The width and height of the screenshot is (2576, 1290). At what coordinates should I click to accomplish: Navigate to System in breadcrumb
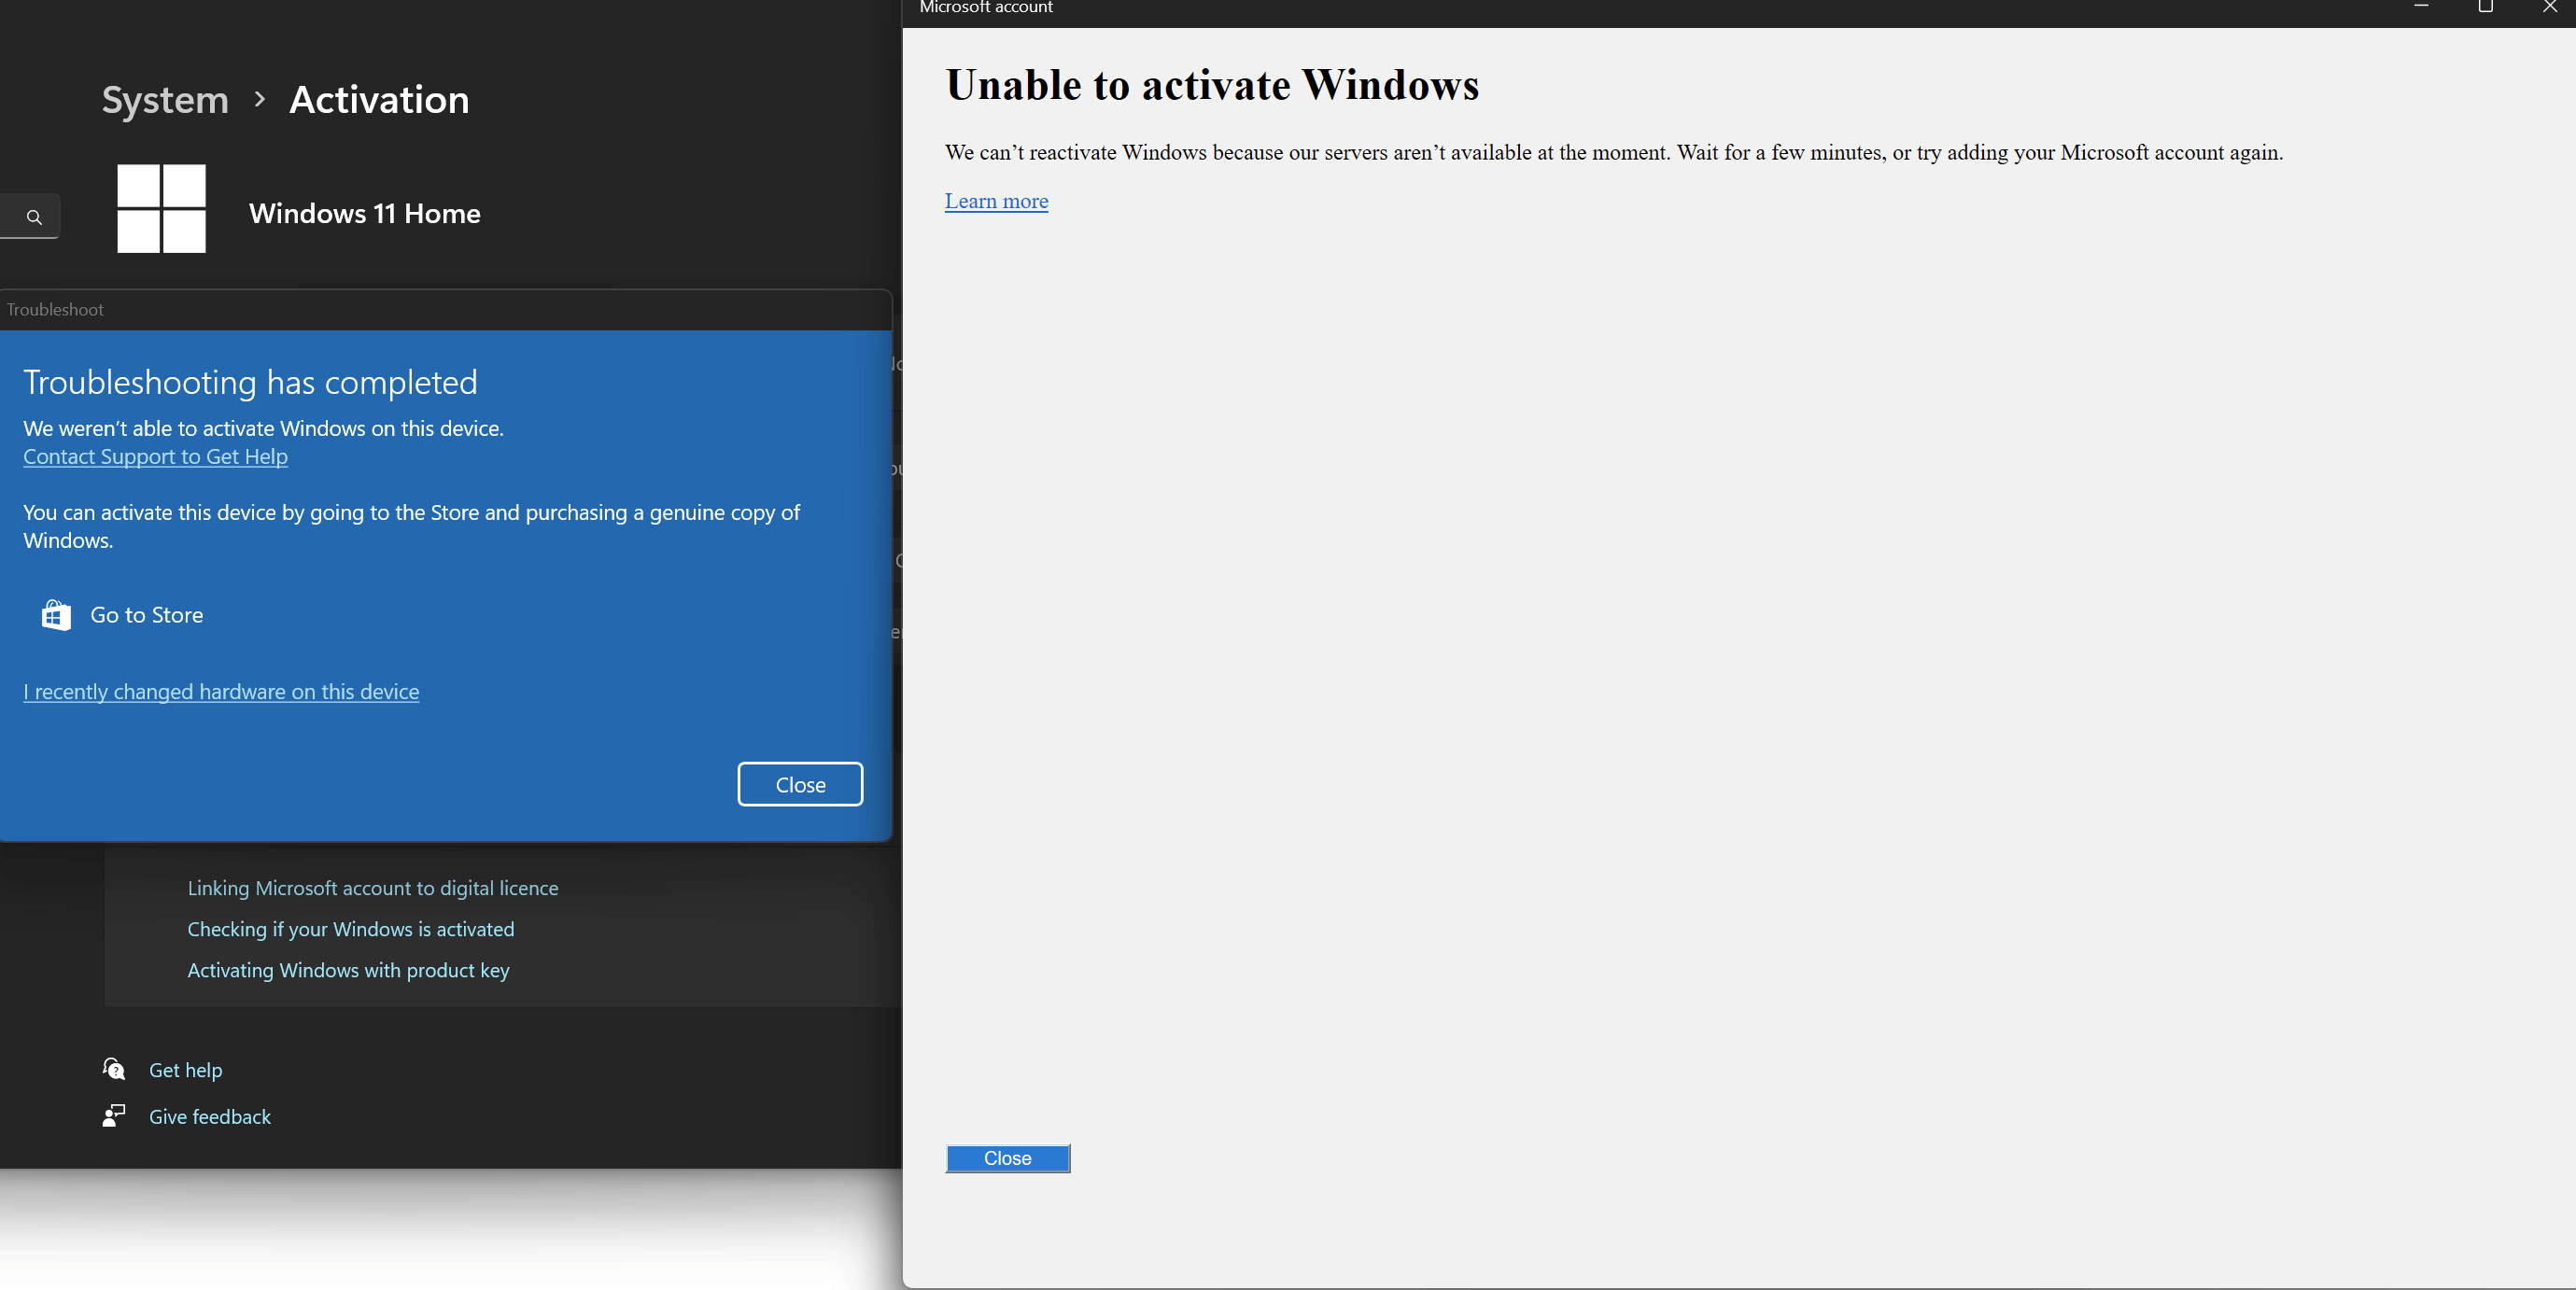pos(165,100)
